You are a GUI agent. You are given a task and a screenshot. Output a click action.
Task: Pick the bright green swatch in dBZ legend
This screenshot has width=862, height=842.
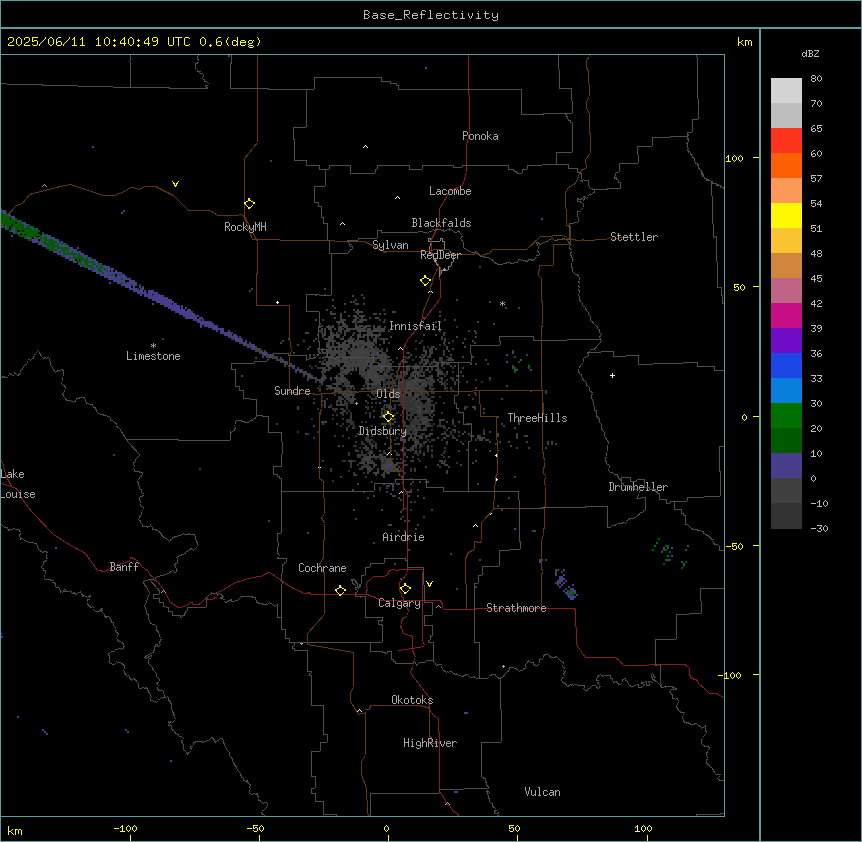tap(786, 416)
